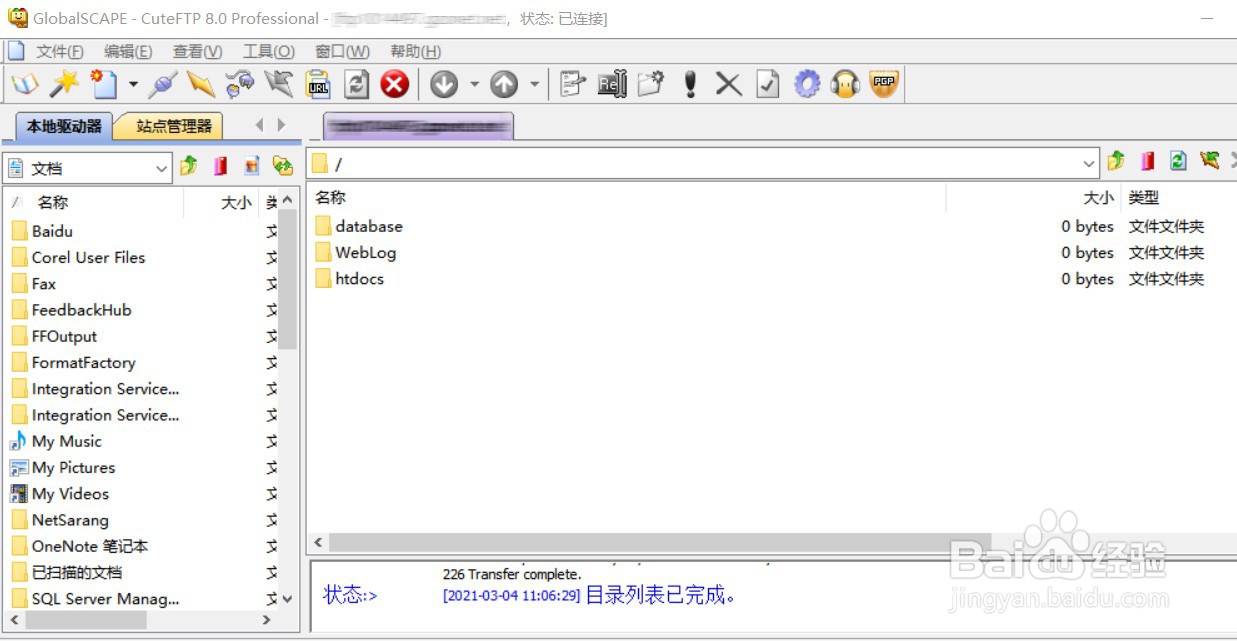Screen dimensions: 1237x641
Task: Select the My Music folder
Action: pyautogui.click(x=56, y=441)
